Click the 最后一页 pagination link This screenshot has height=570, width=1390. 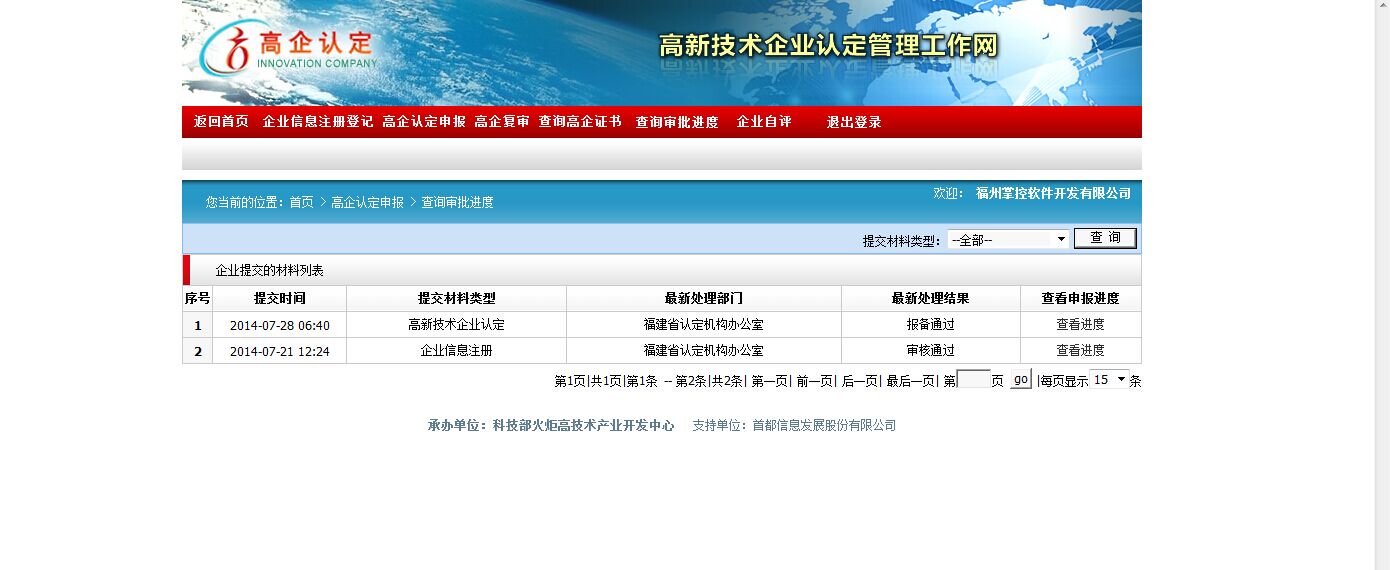click(x=910, y=381)
